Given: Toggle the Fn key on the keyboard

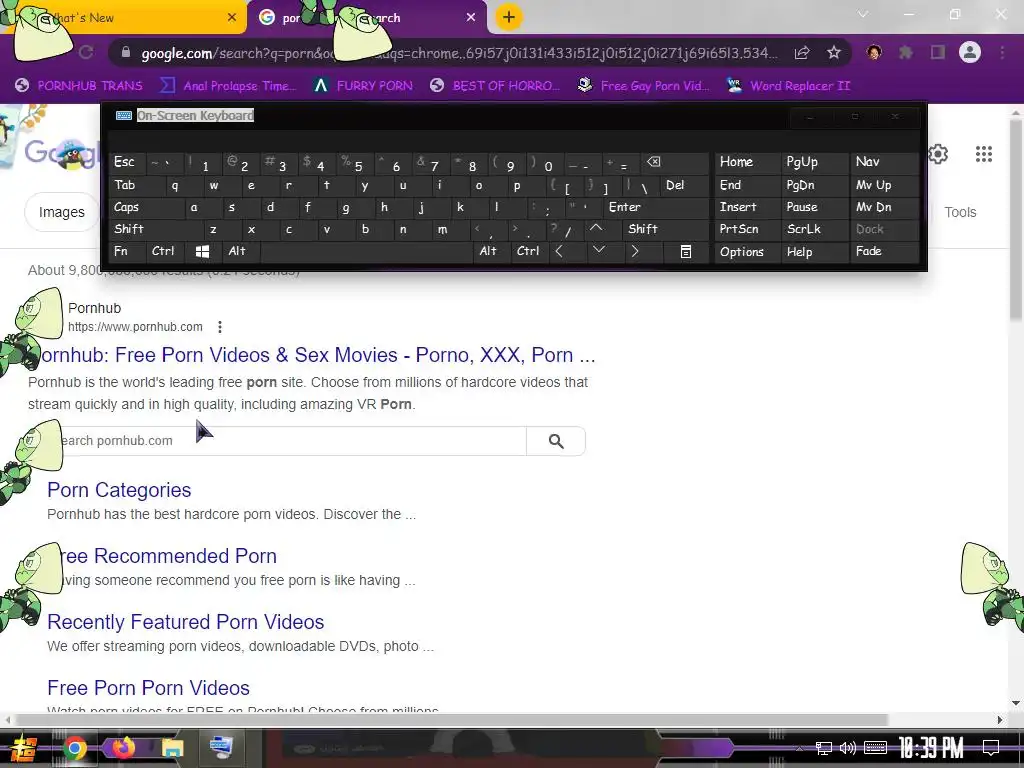Looking at the screenshot, I should (x=127, y=251).
